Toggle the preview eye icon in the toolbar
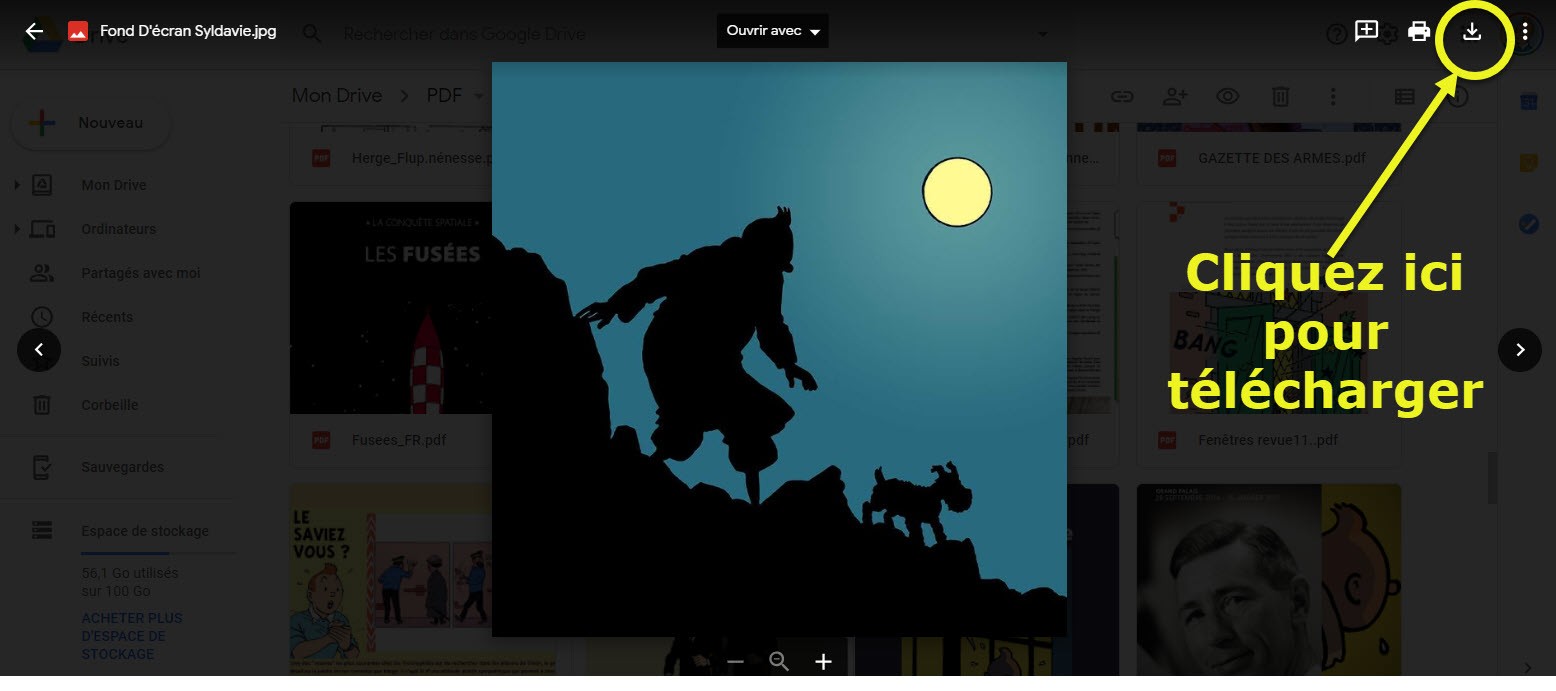 1227,97
